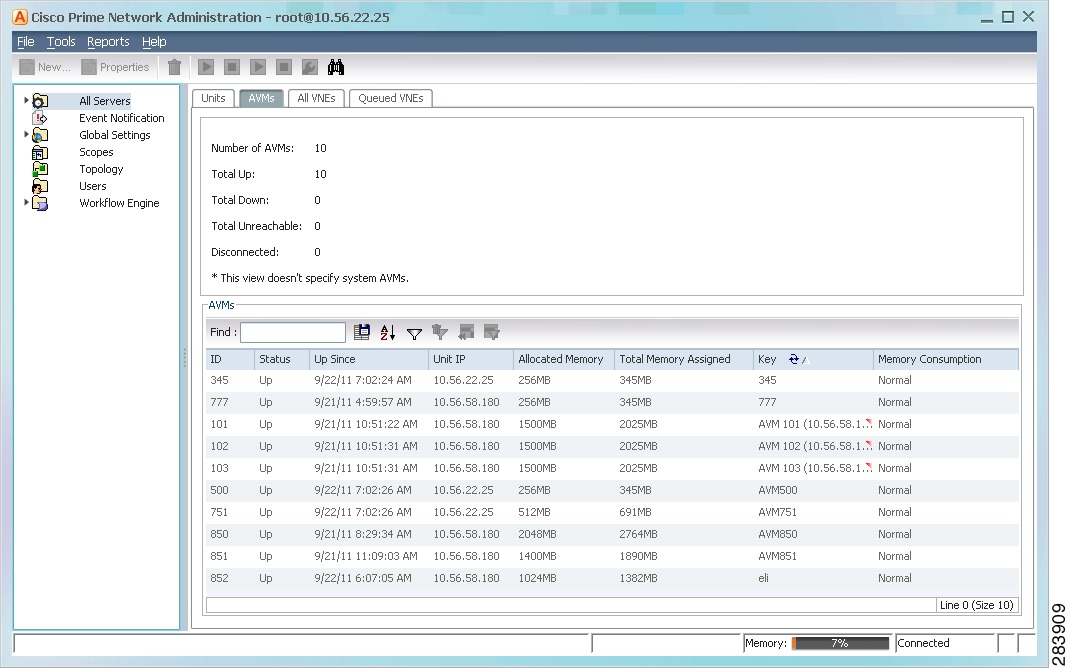Image resolution: width=1070 pixels, height=668 pixels.
Task: Click the Topology folder icon
Action: point(40,169)
